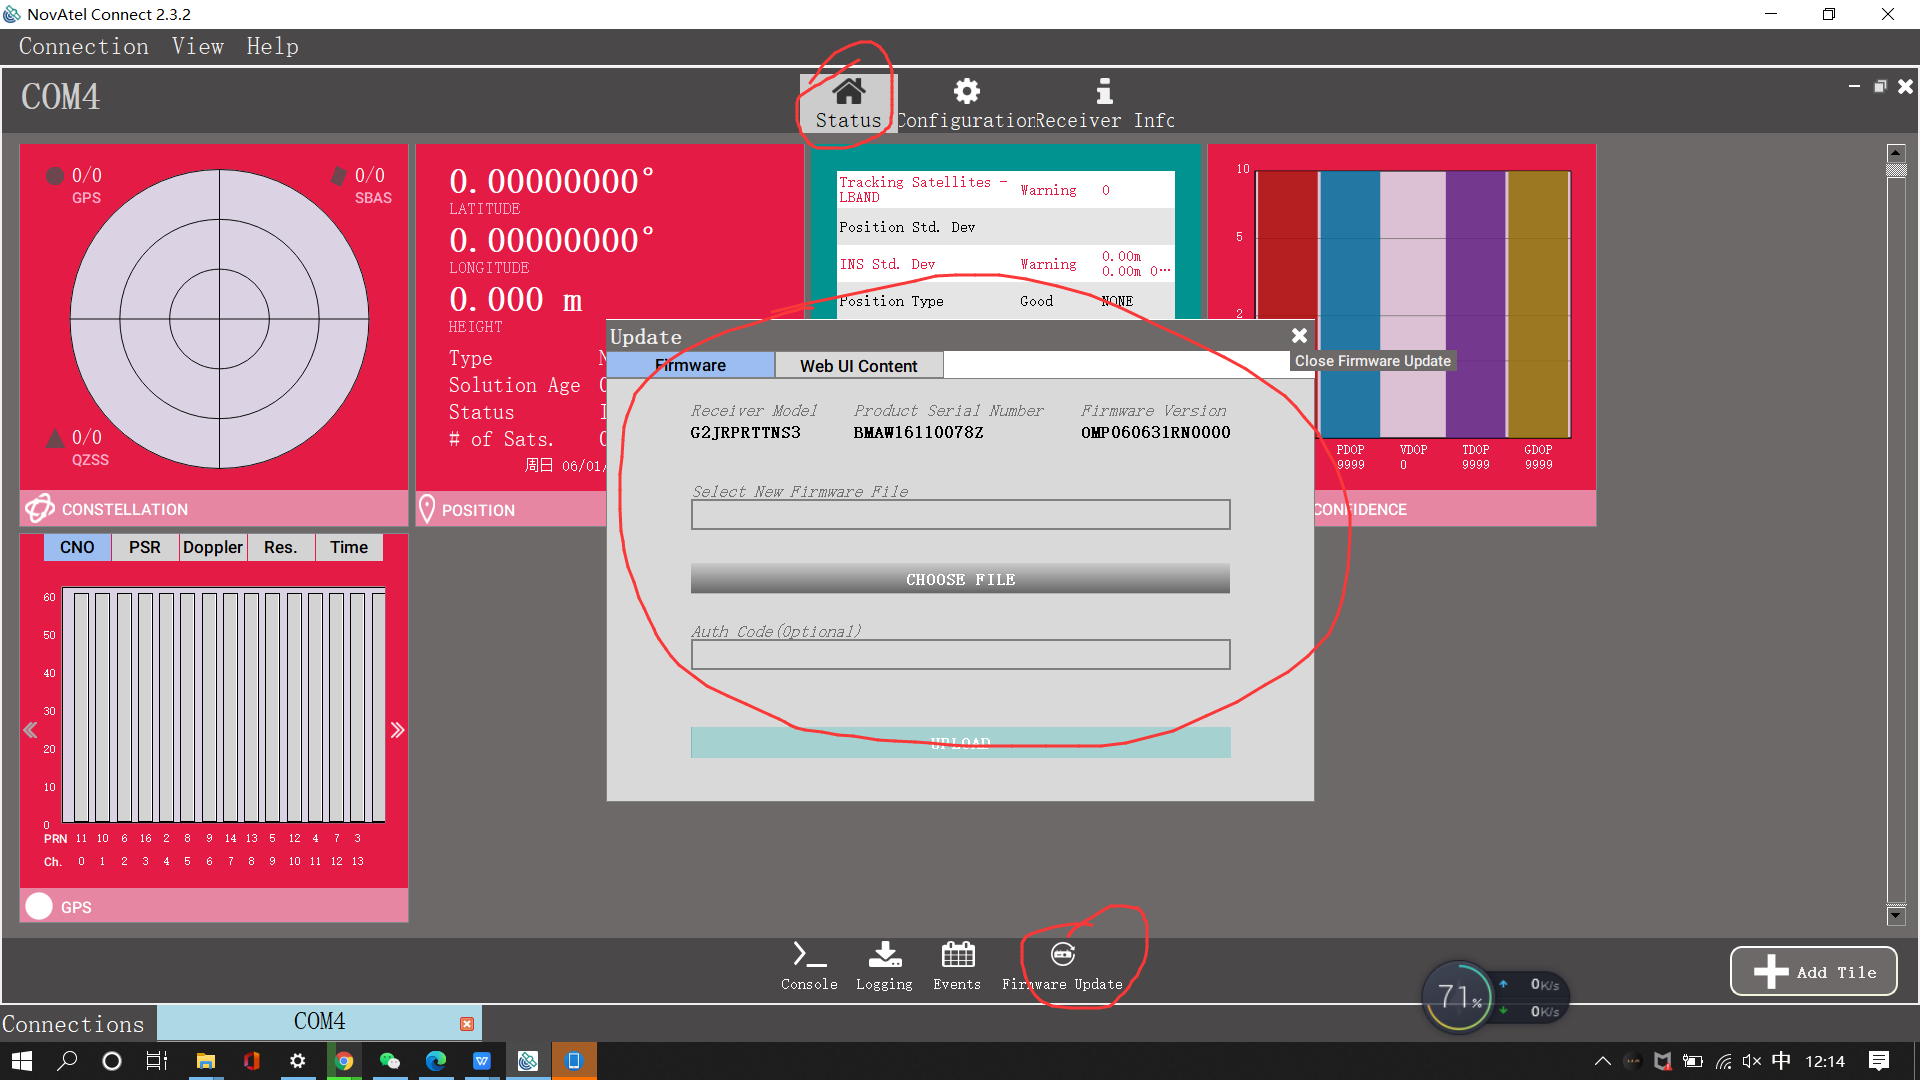This screenshot has width=1920, height=1080.
Task: Open the Logging panel
Action: 884,963
